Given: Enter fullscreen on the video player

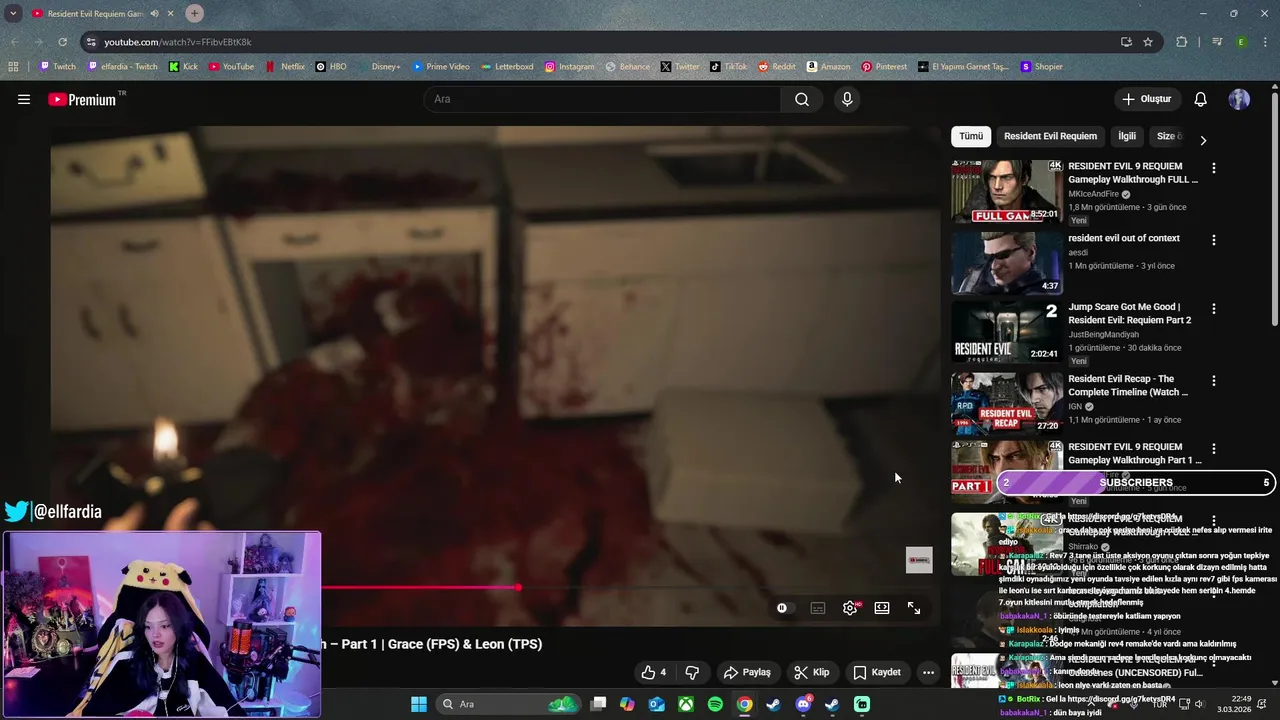Looking at the screenshot, I should tap(914, 608).
